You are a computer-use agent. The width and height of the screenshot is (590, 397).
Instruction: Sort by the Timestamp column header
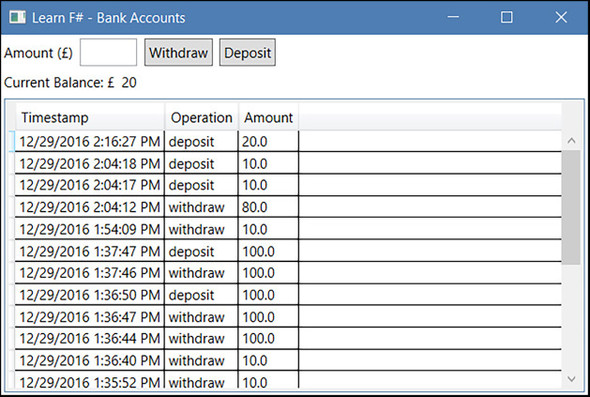click(x=90, y=117)
